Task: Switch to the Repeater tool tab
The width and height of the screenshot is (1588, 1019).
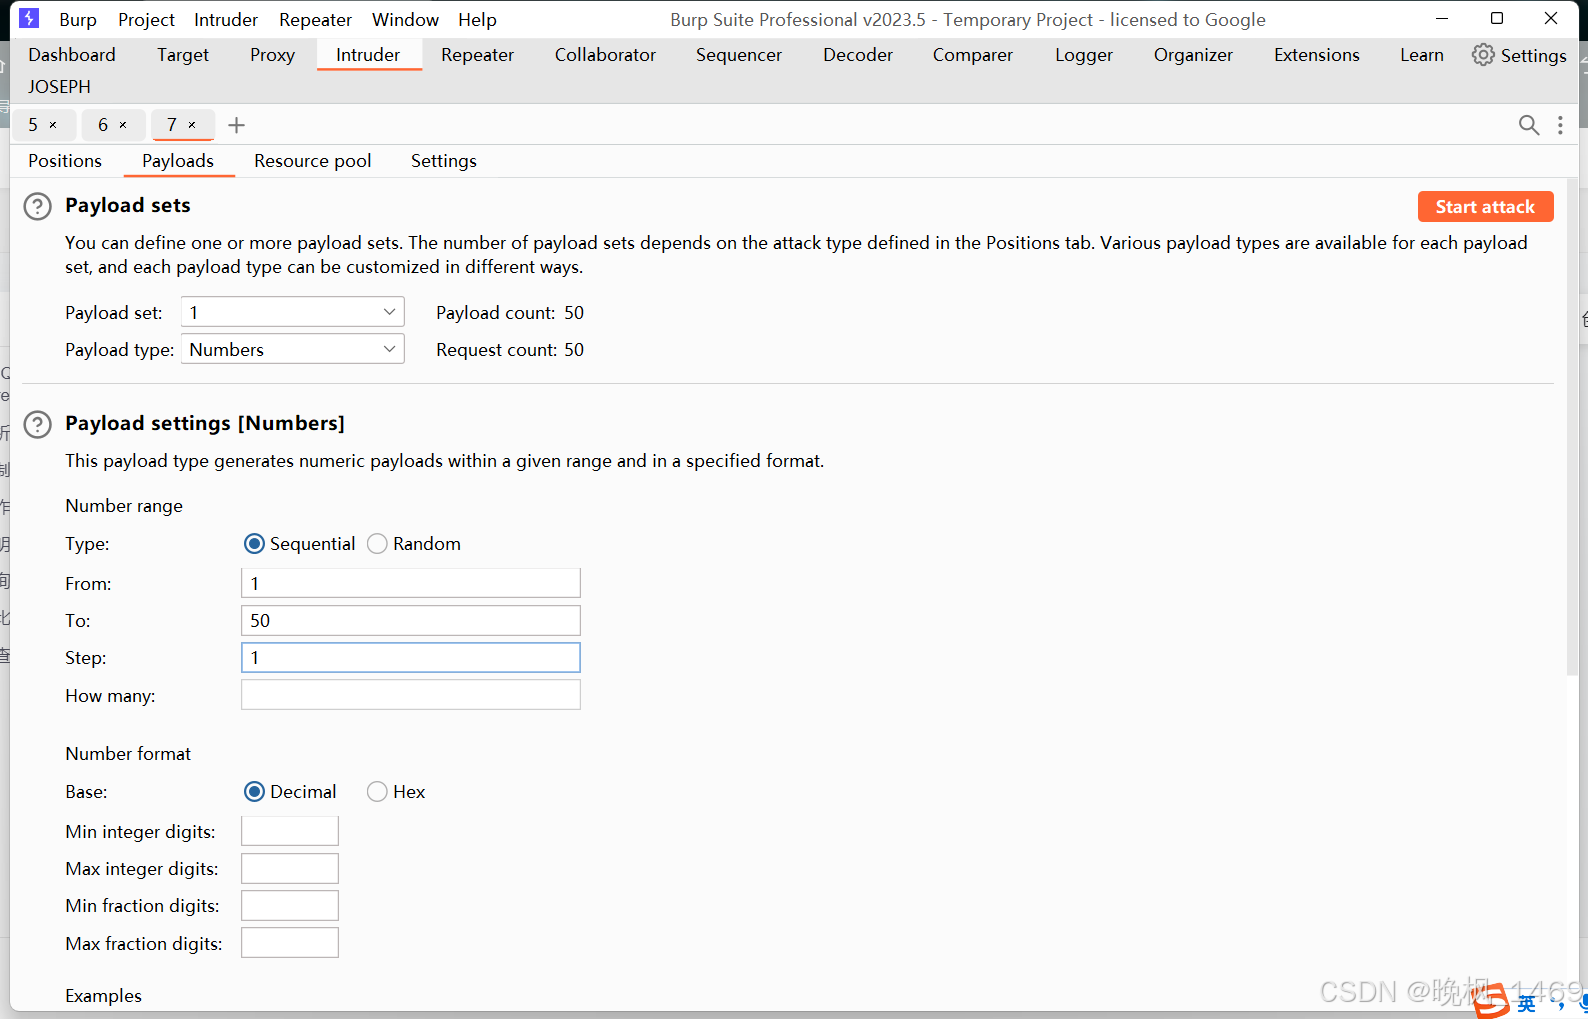Action: pos(477,55)
